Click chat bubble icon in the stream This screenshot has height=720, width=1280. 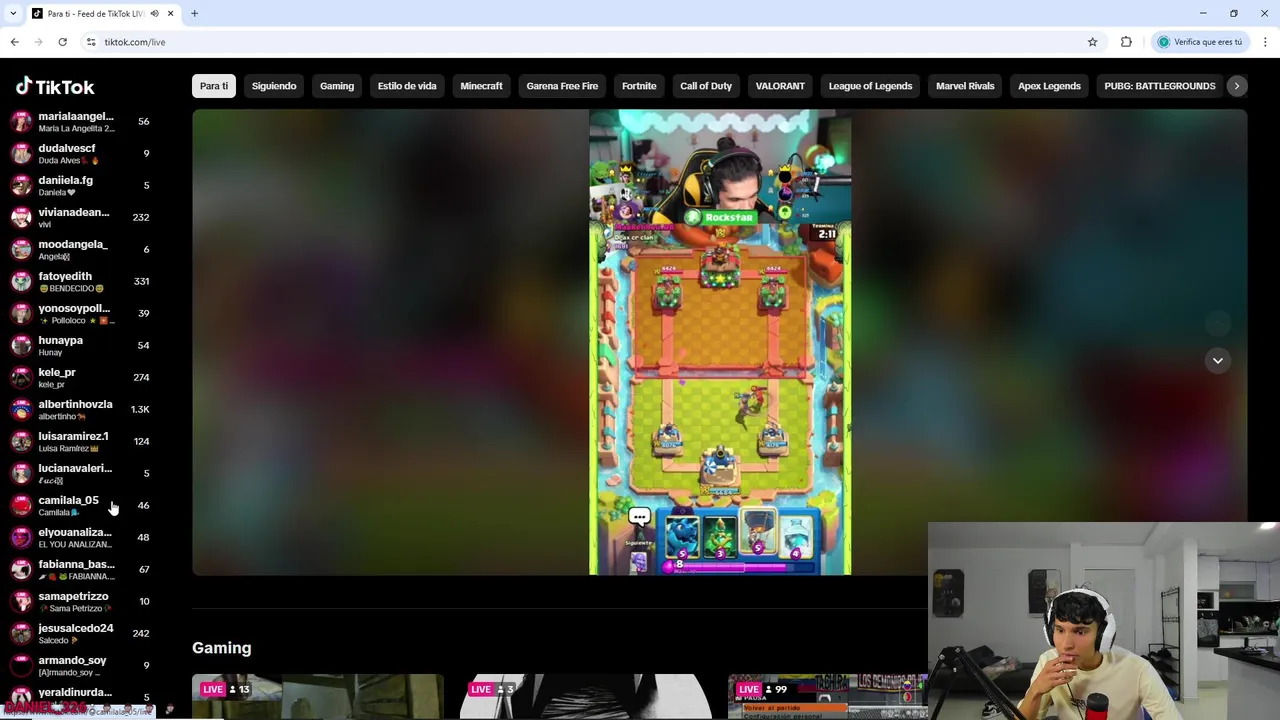pos(639,517)
